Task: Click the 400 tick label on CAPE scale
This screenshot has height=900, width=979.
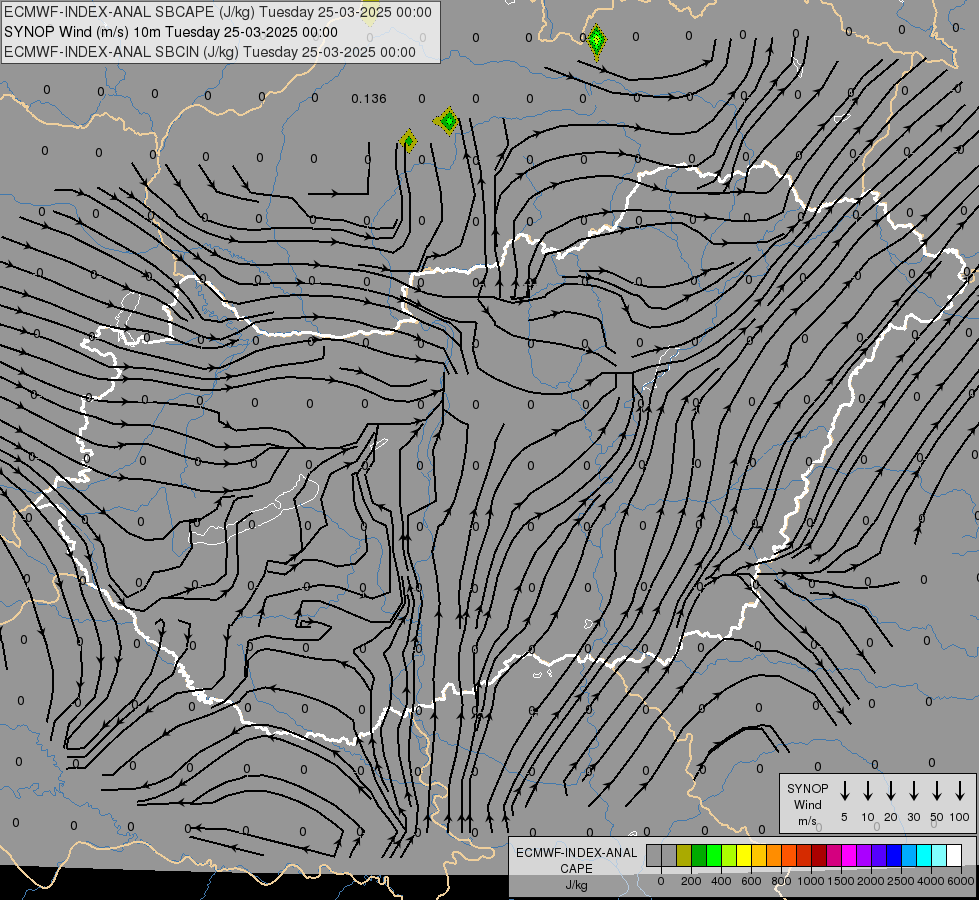Action: tap(721, 881)
